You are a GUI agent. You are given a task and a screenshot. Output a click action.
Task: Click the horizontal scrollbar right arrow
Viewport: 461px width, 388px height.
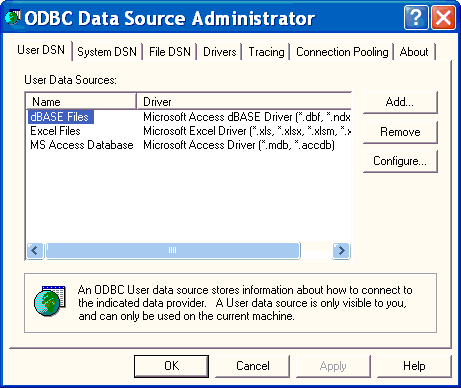341,250
